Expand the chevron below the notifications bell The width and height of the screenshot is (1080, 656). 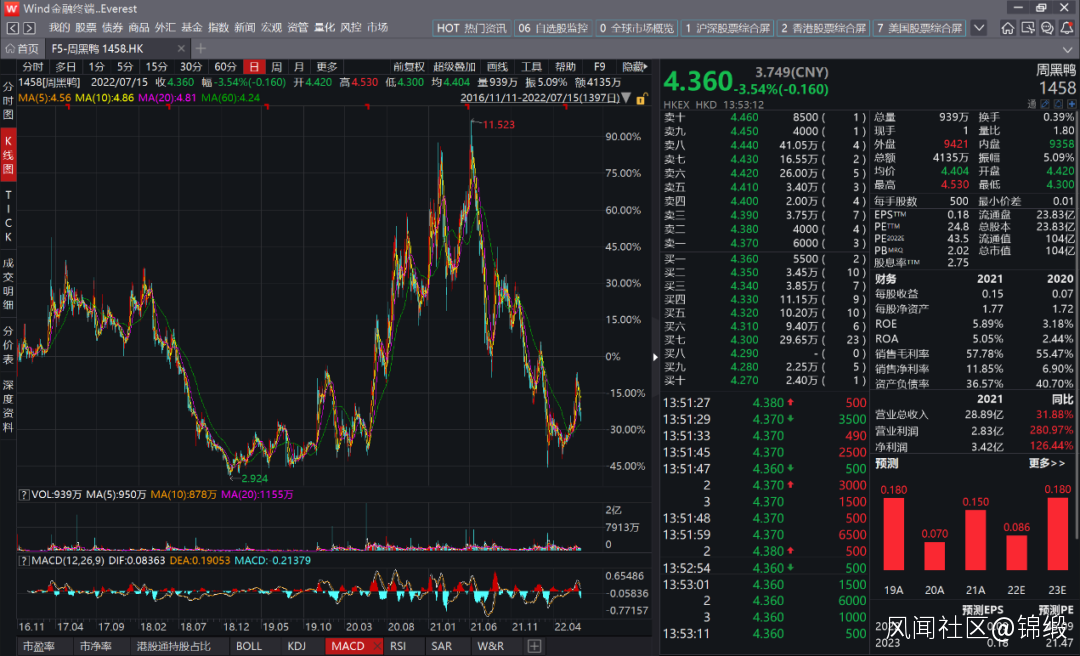coord(1068,49)
